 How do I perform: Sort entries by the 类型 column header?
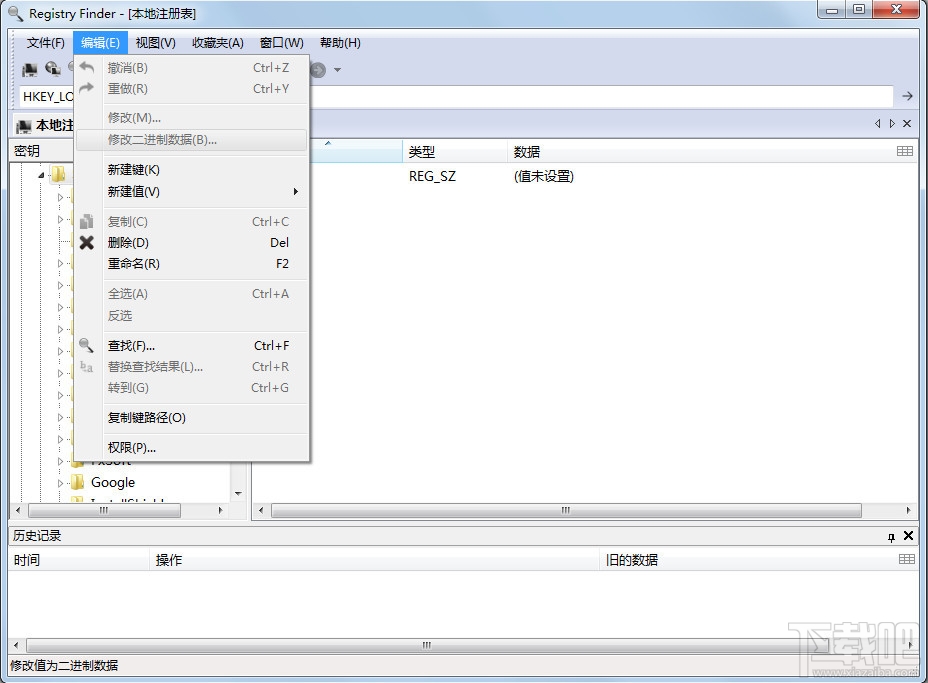(x=421, y=151)
